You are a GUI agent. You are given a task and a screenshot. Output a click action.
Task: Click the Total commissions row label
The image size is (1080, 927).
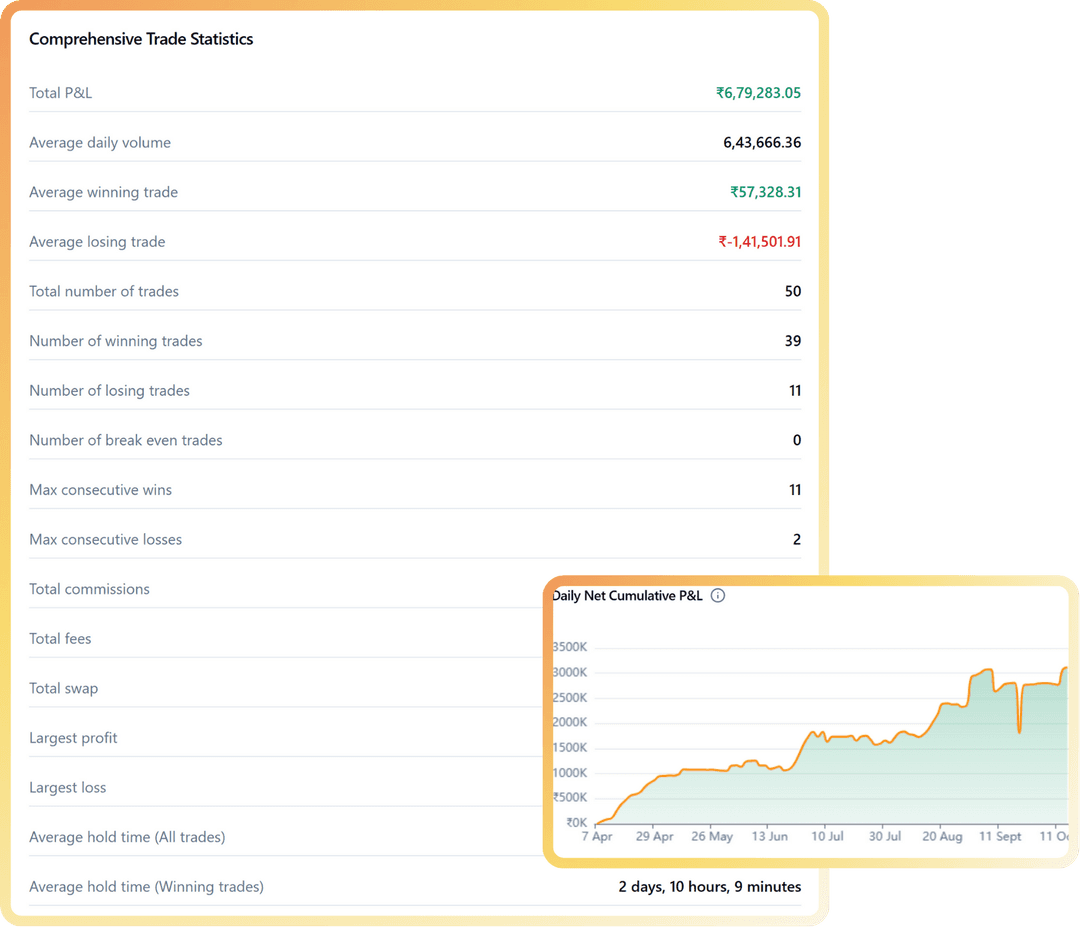pyautogui.click(x=89, y=589)
